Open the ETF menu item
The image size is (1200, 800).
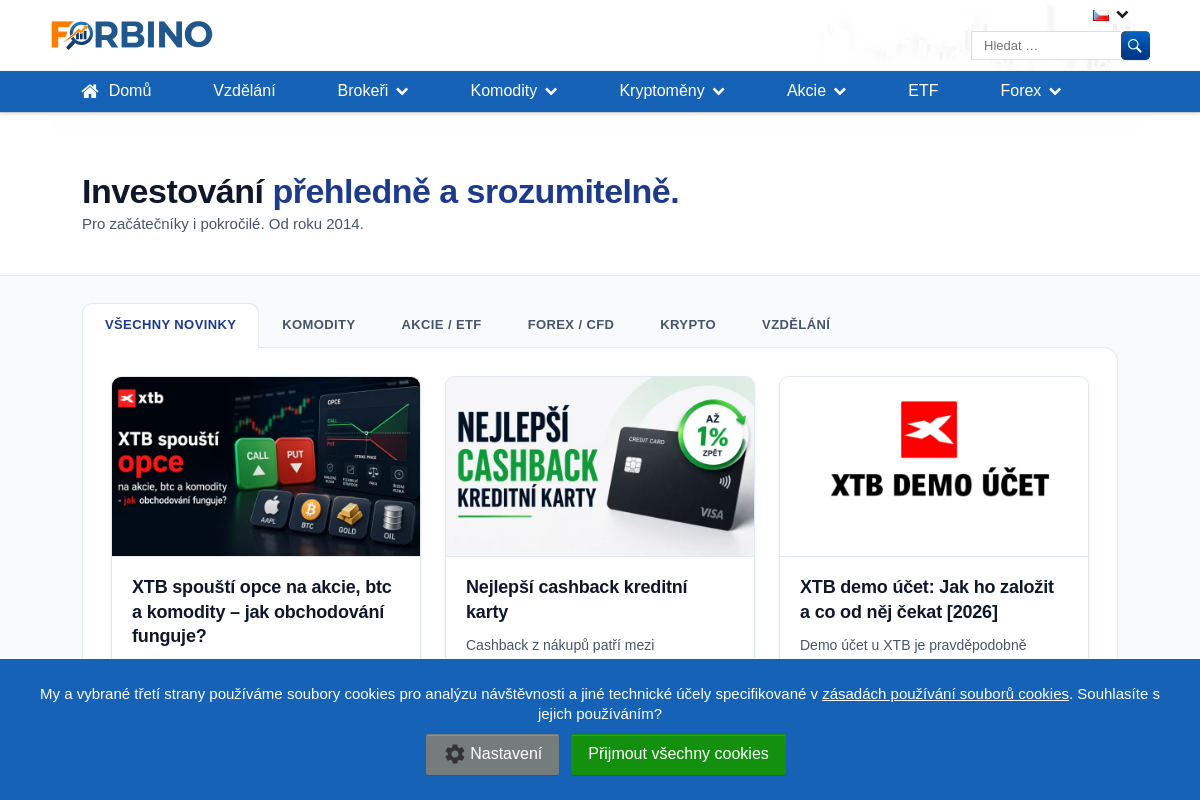point(923,91)
